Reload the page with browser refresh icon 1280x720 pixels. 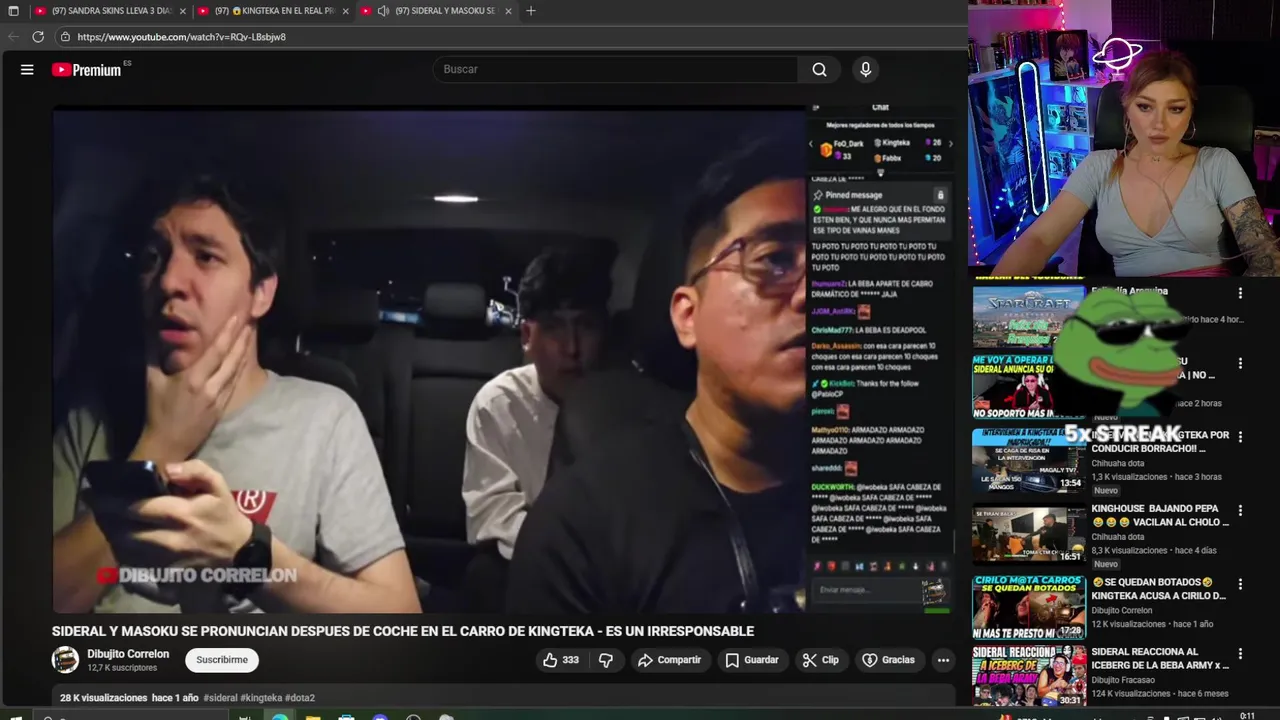(38, 37)
